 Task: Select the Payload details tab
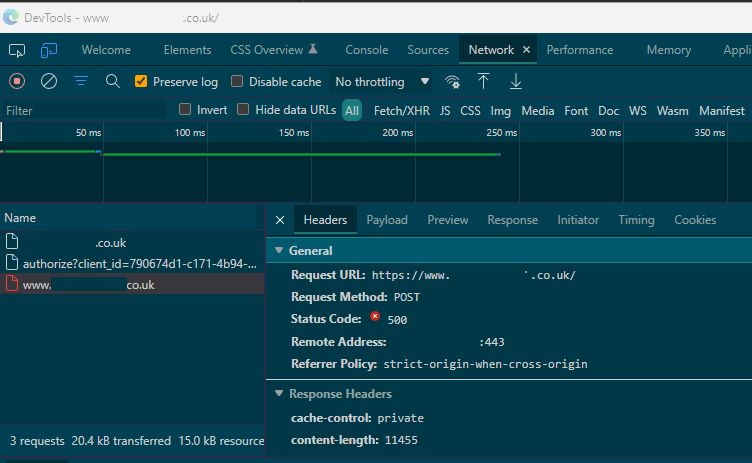387,220
